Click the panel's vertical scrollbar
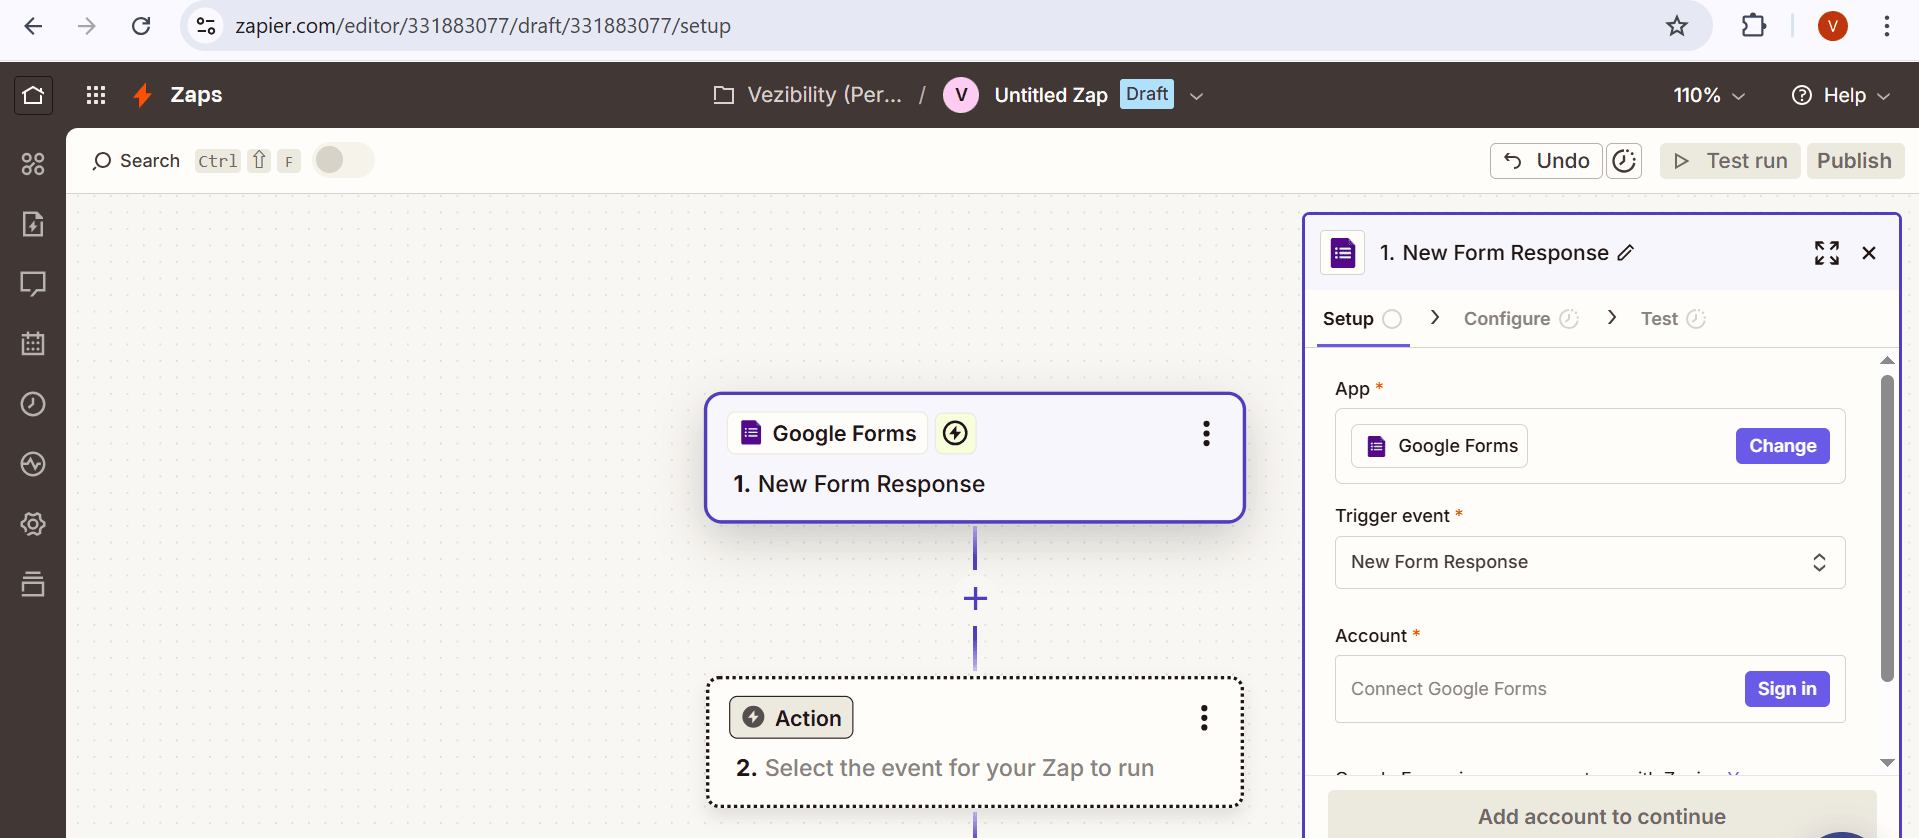The height and width of the screenshot is (838, 1919). 1887,530
